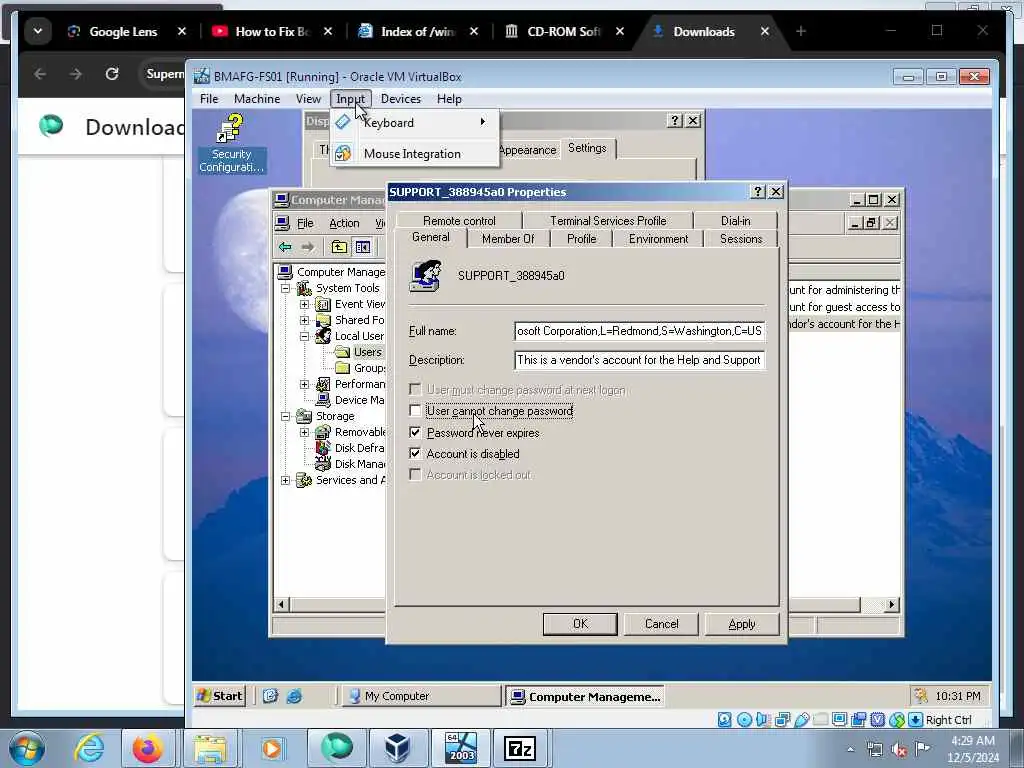Image resolution: width=1024 pixels, height=768 pixels.
Task: Collapse the System Tools tree node
Action: pos(285,288)
